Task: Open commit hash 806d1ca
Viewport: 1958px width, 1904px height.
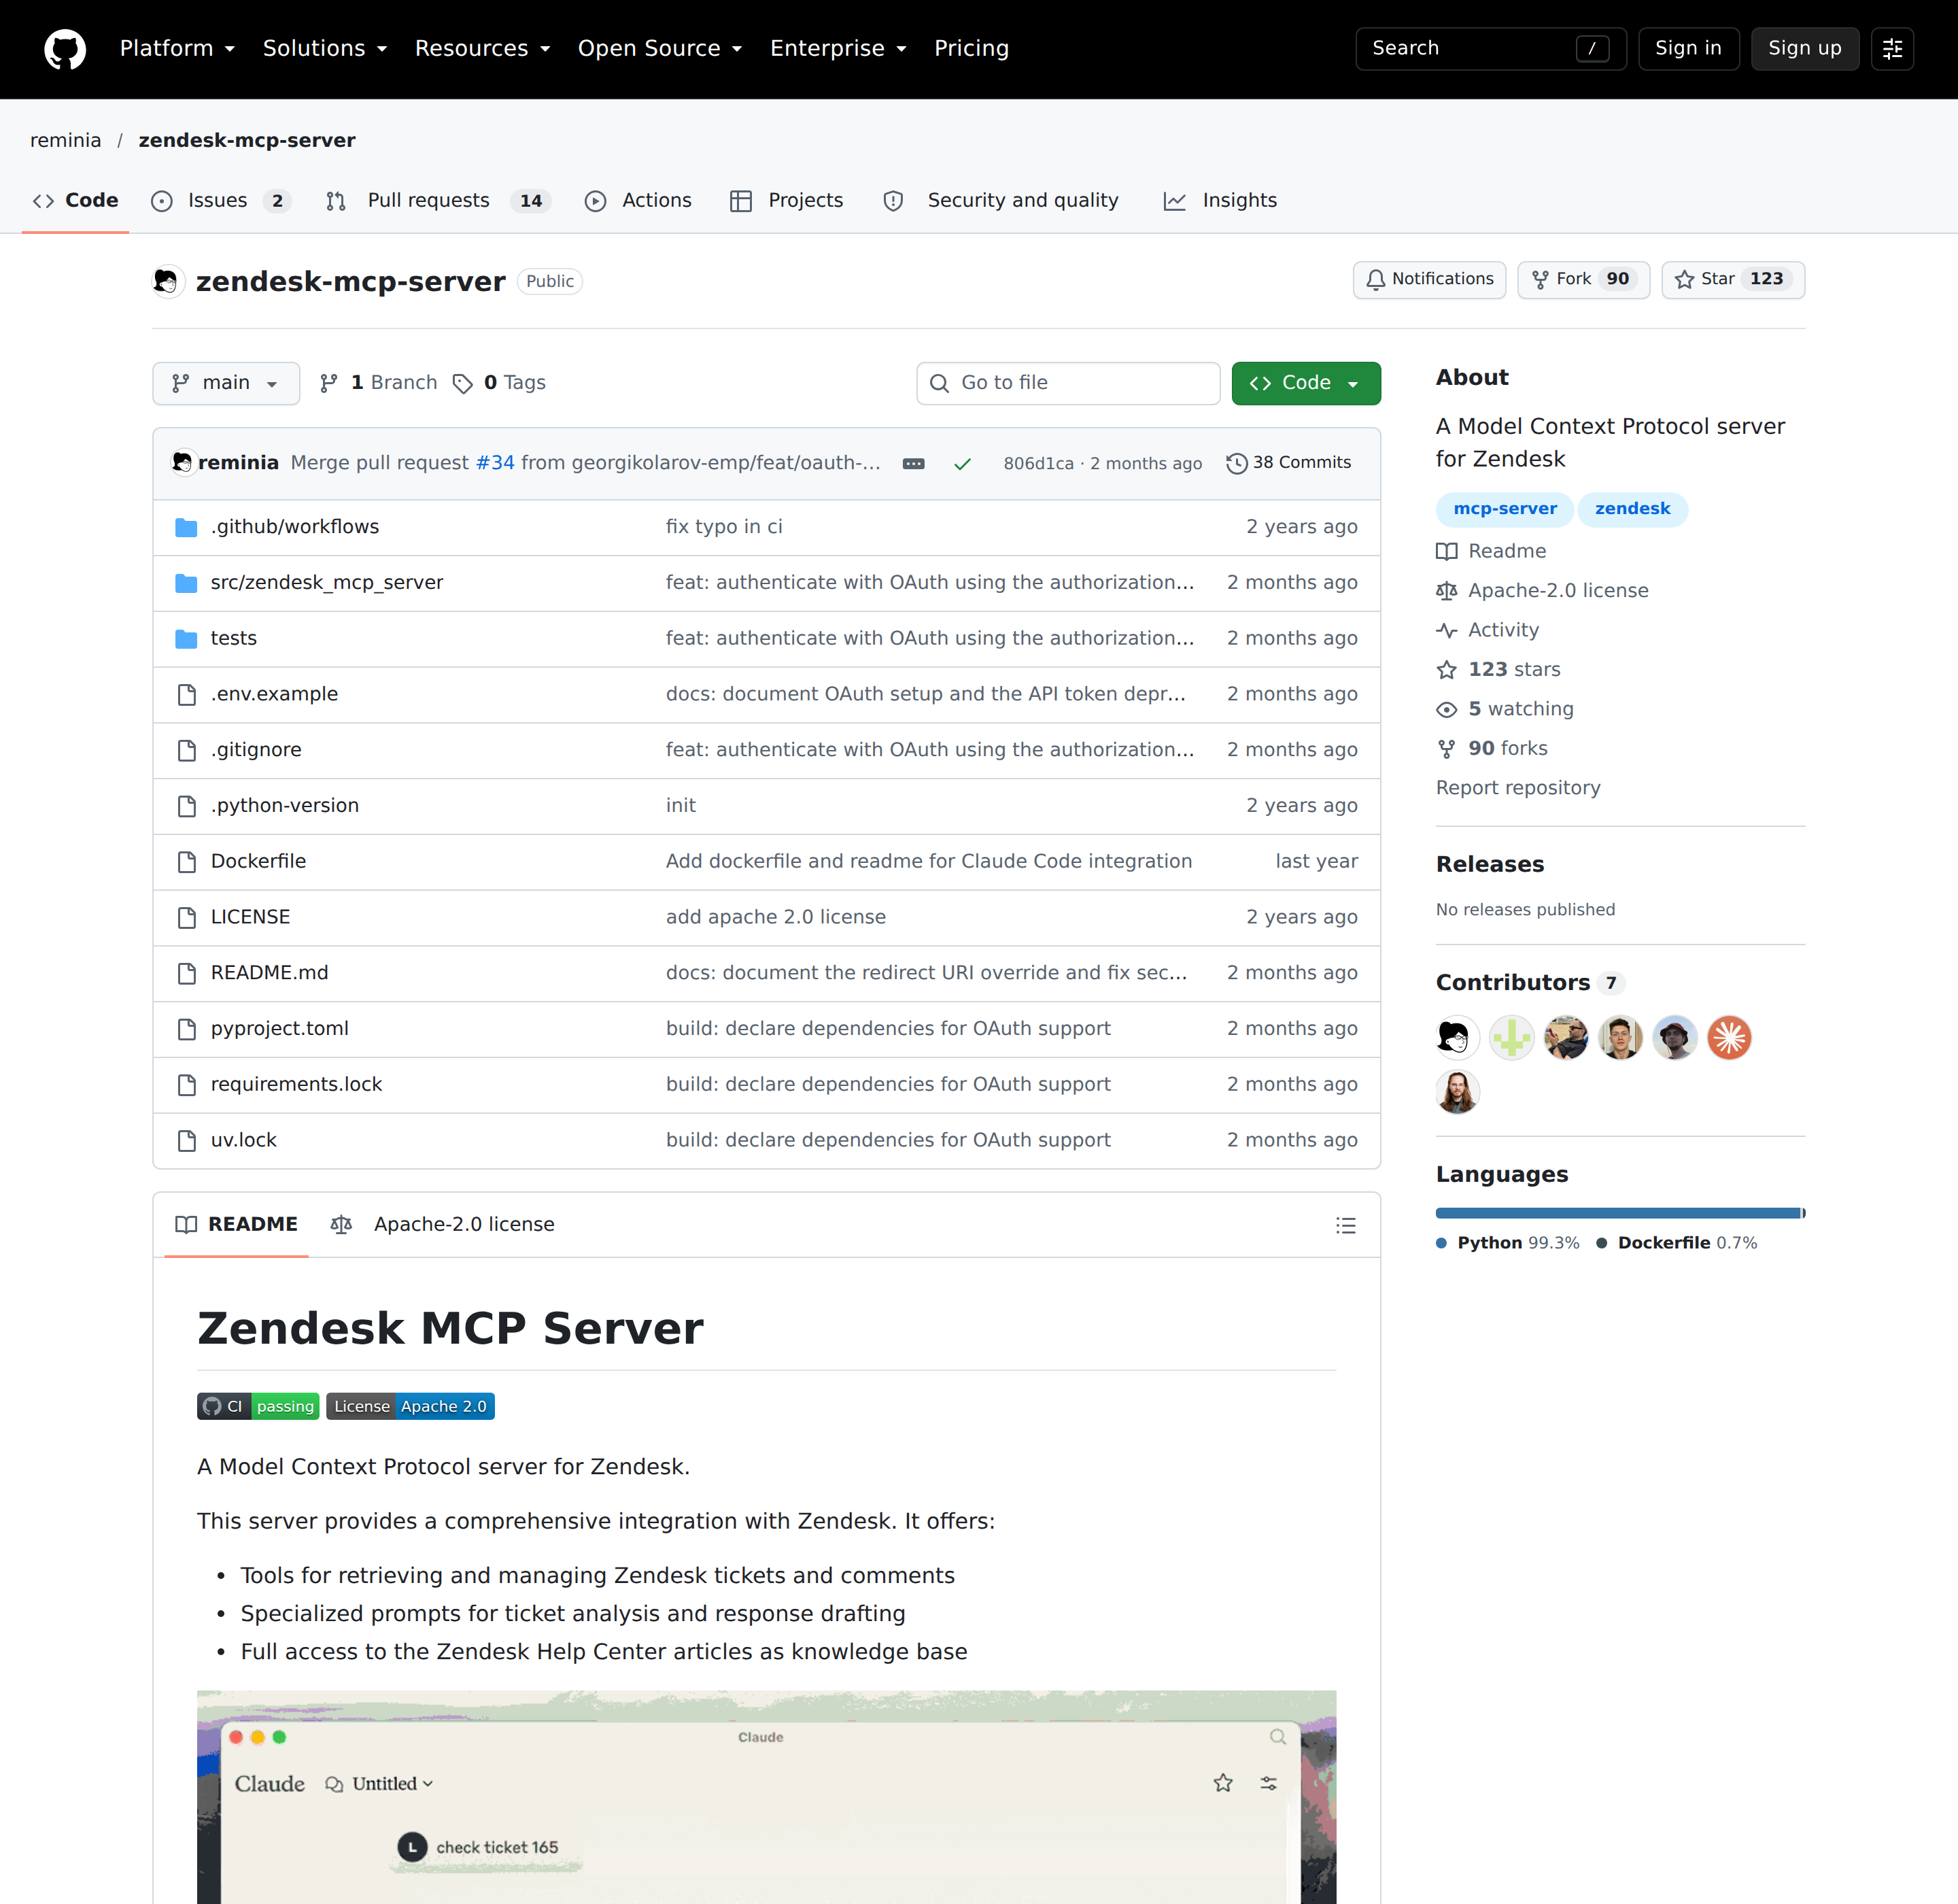Action: (1038, 464)
